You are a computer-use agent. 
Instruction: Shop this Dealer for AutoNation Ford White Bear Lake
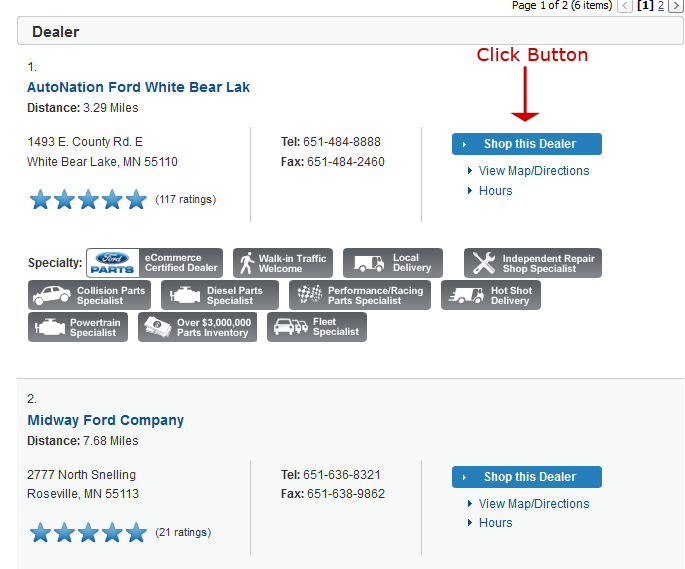[527, 144]
